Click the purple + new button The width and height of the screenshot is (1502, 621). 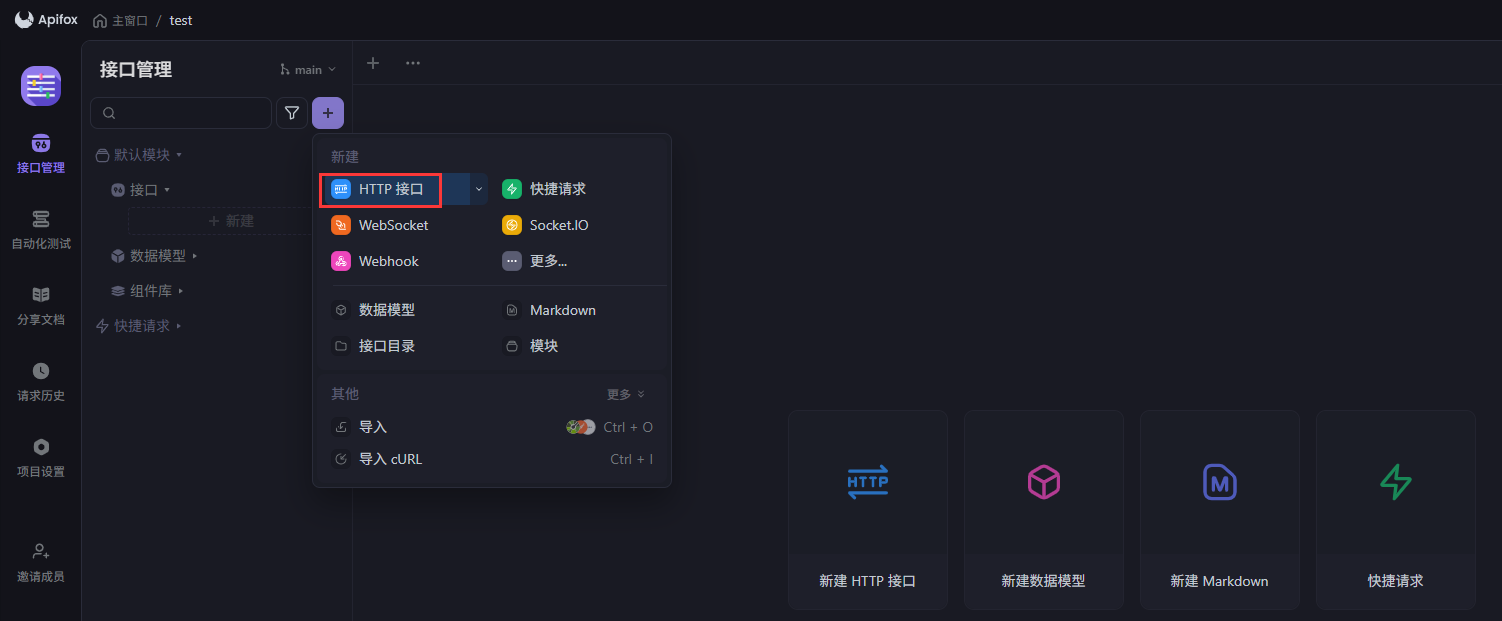328,112
